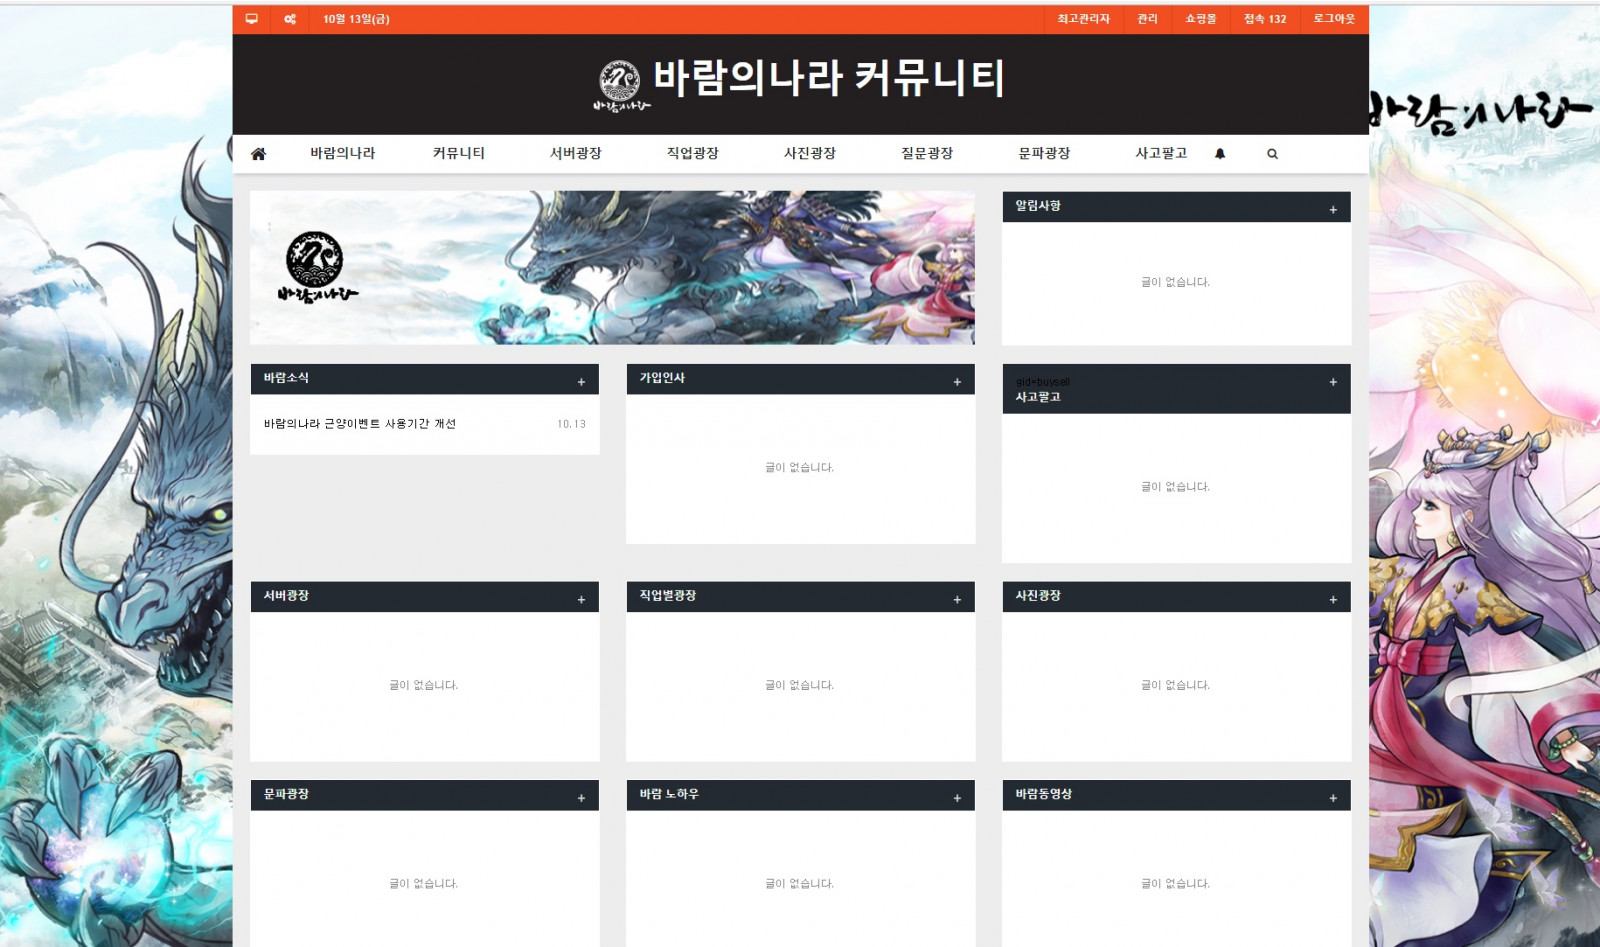1600x947 pixels.
Task: Open the 쇼핑몰 link in top bar
Action: [1200, 19]
